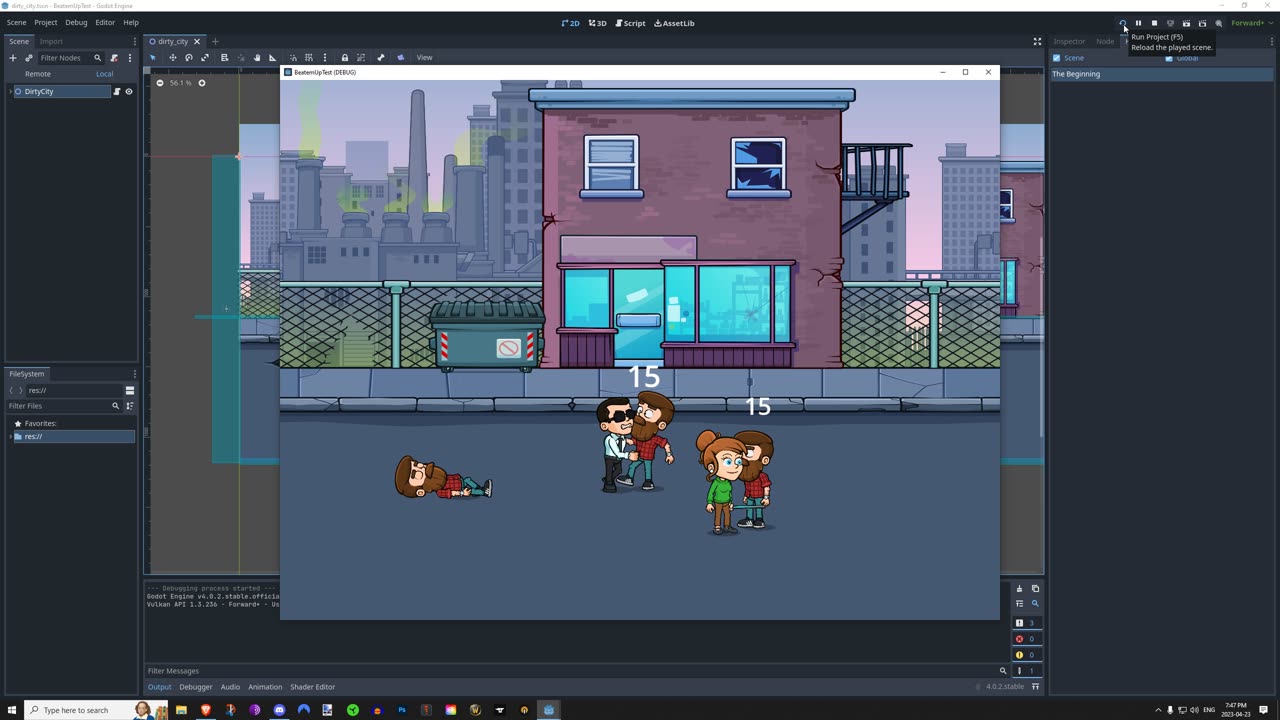Open the Editor menu
The height and width of the screenshot is (720, 1280).
[x=105, y=22]
